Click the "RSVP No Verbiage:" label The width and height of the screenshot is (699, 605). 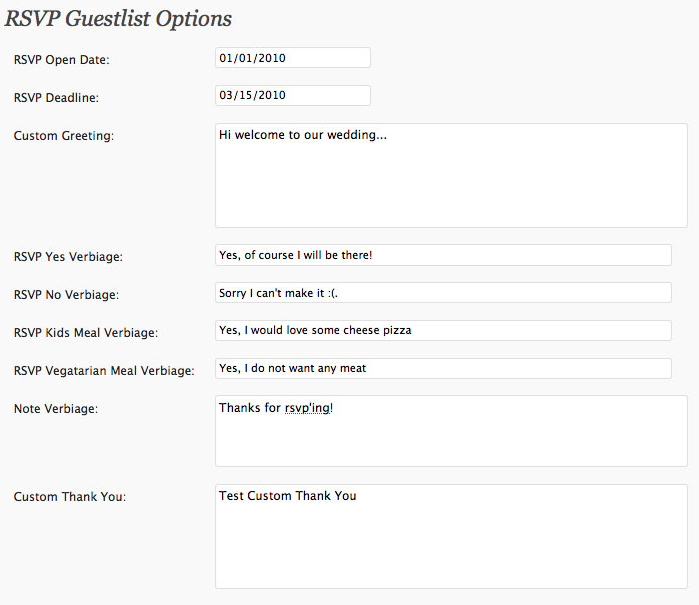[66, 295]
